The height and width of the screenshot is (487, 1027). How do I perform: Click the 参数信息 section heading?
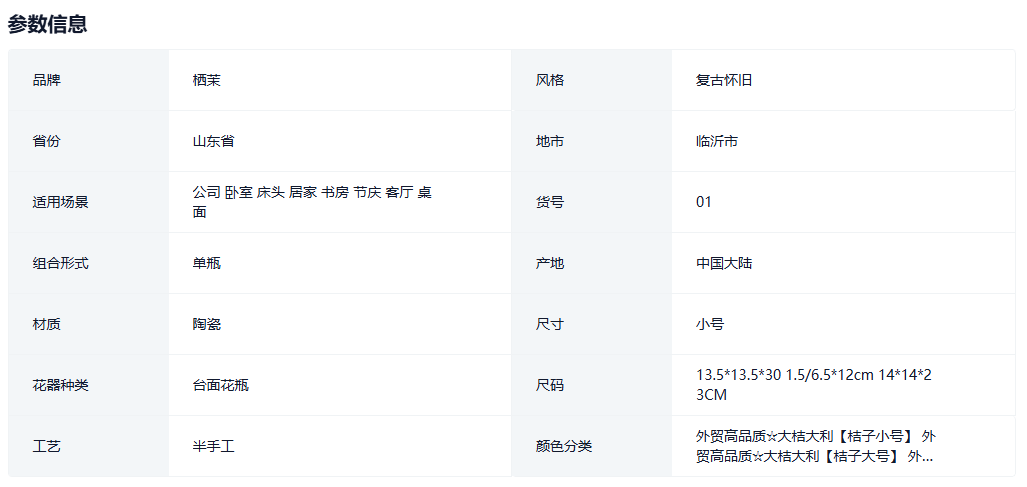(x=47, y=25)
